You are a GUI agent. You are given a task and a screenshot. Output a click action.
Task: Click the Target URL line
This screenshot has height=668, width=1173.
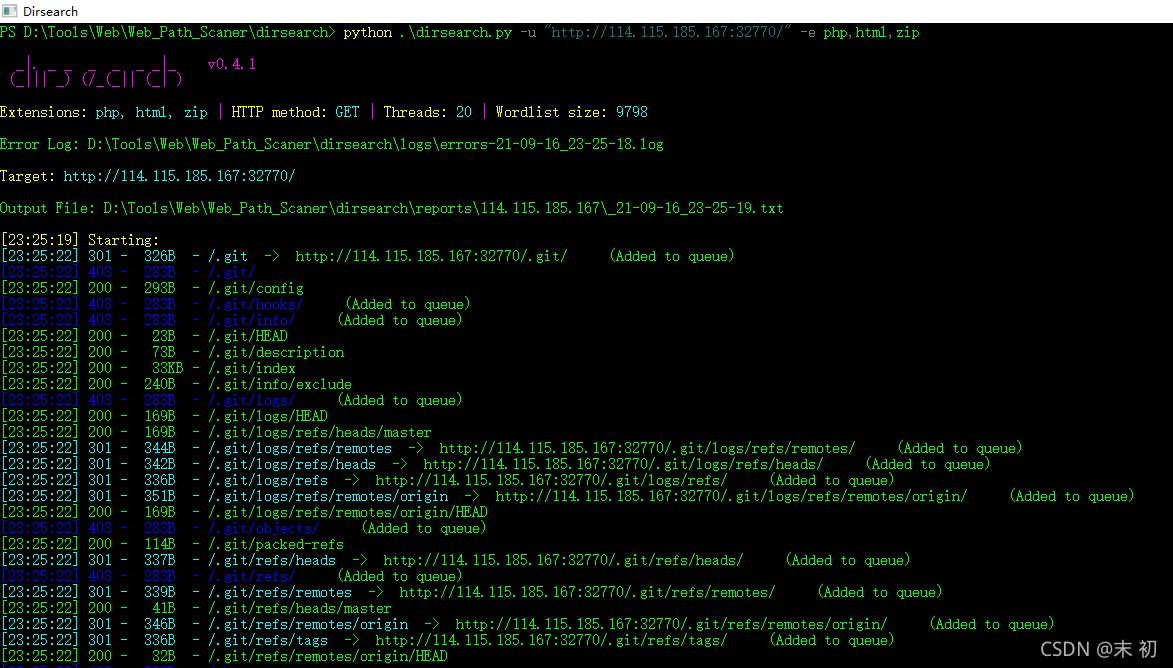tap(147, 176)
